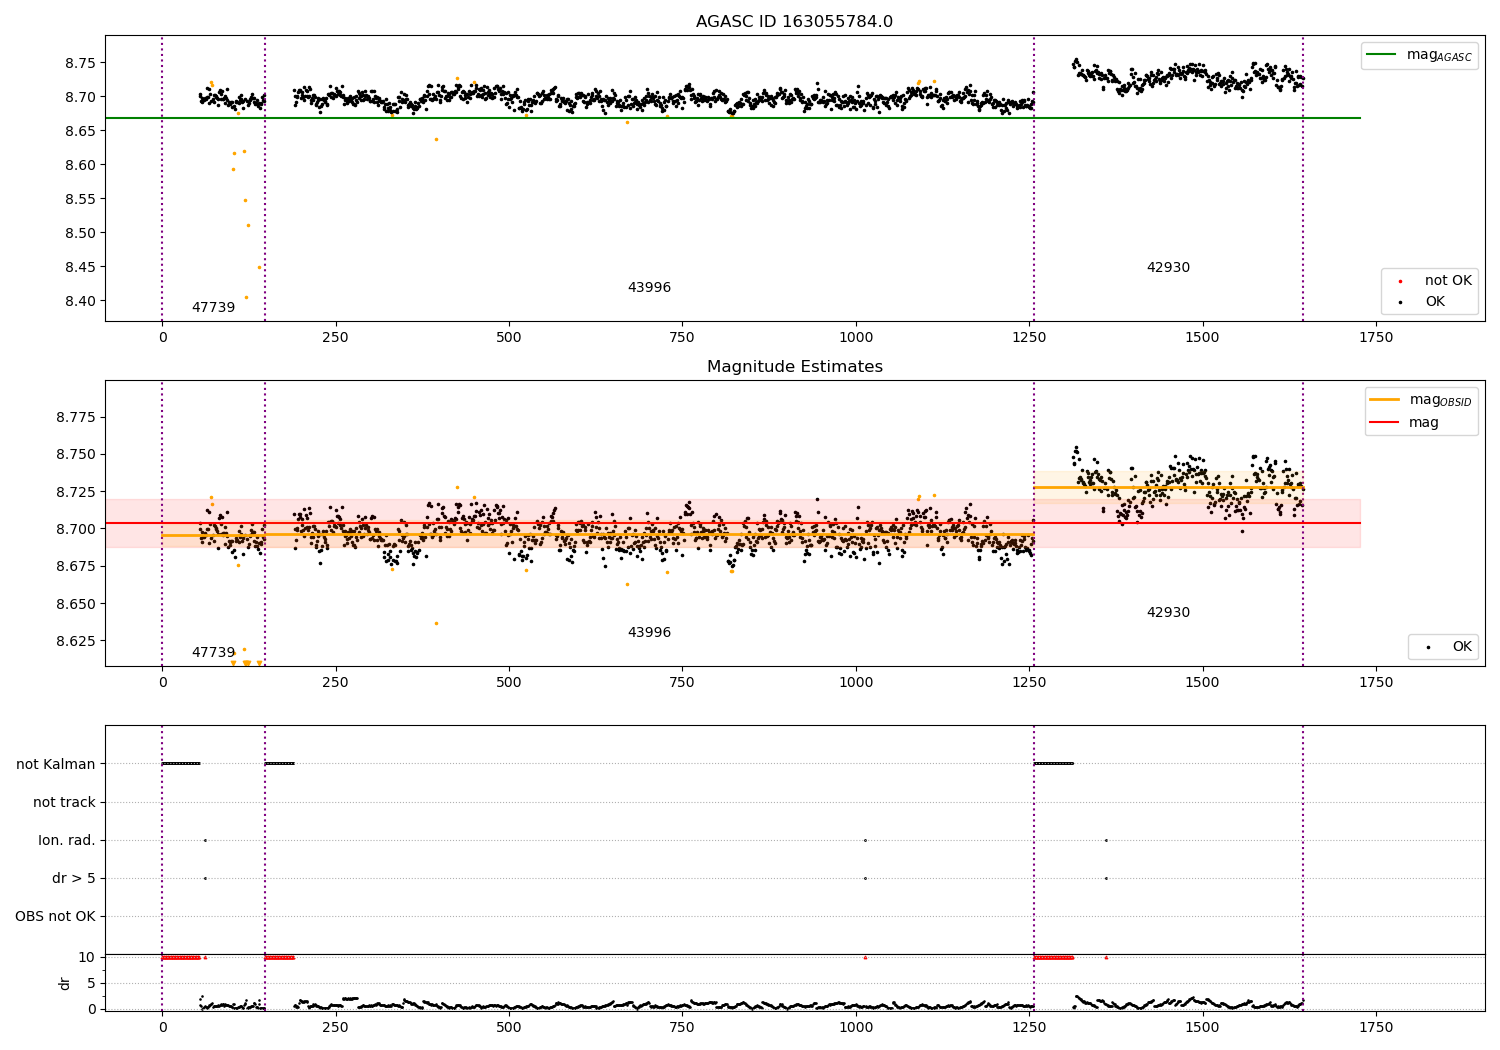Click the 42930 label in the Magnitude Estimates plot

click(x=1168, y=612)
